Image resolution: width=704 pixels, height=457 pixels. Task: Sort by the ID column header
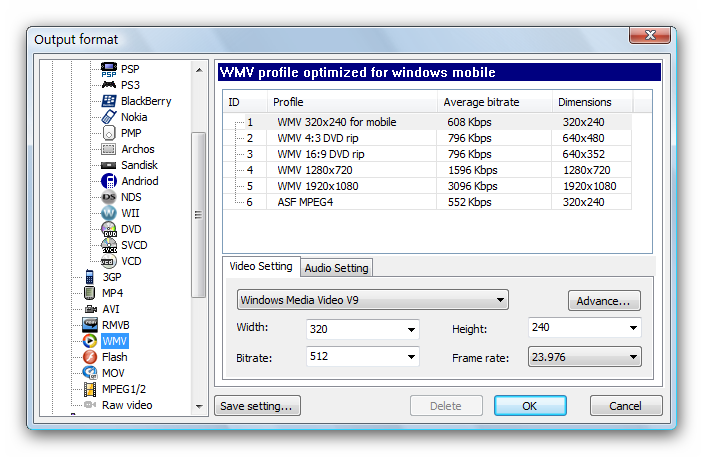pos(245,102)
